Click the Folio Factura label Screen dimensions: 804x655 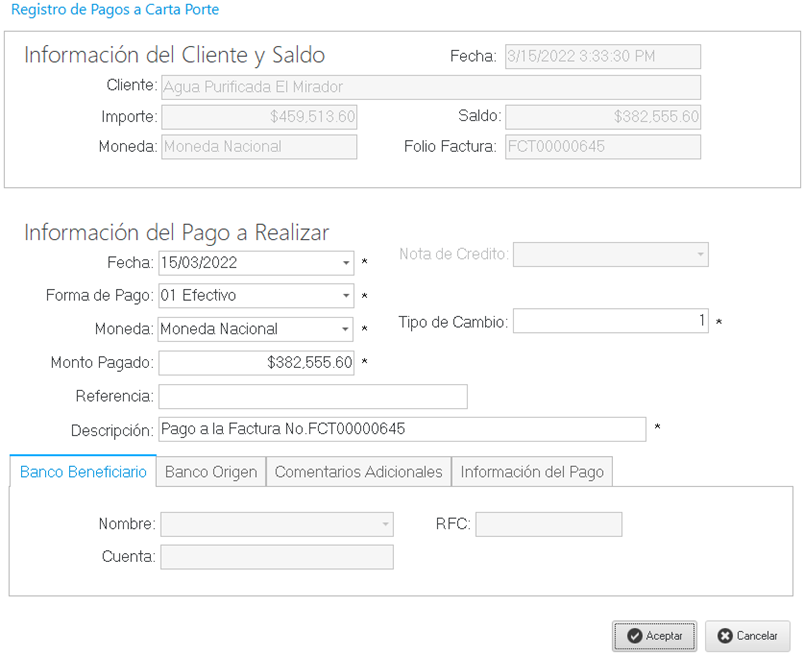click(450, 147)
